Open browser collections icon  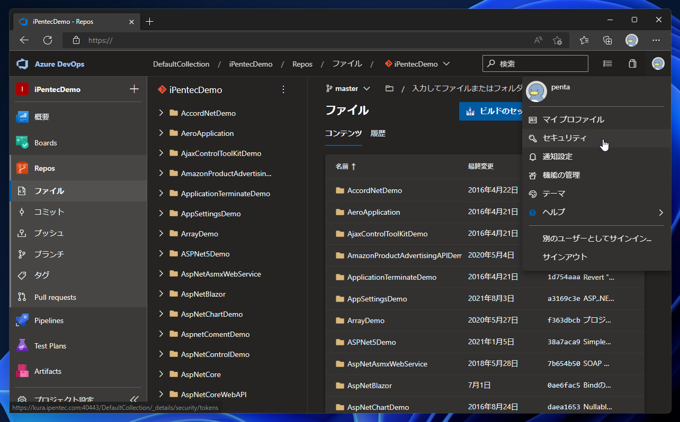(x=608, y=40)
